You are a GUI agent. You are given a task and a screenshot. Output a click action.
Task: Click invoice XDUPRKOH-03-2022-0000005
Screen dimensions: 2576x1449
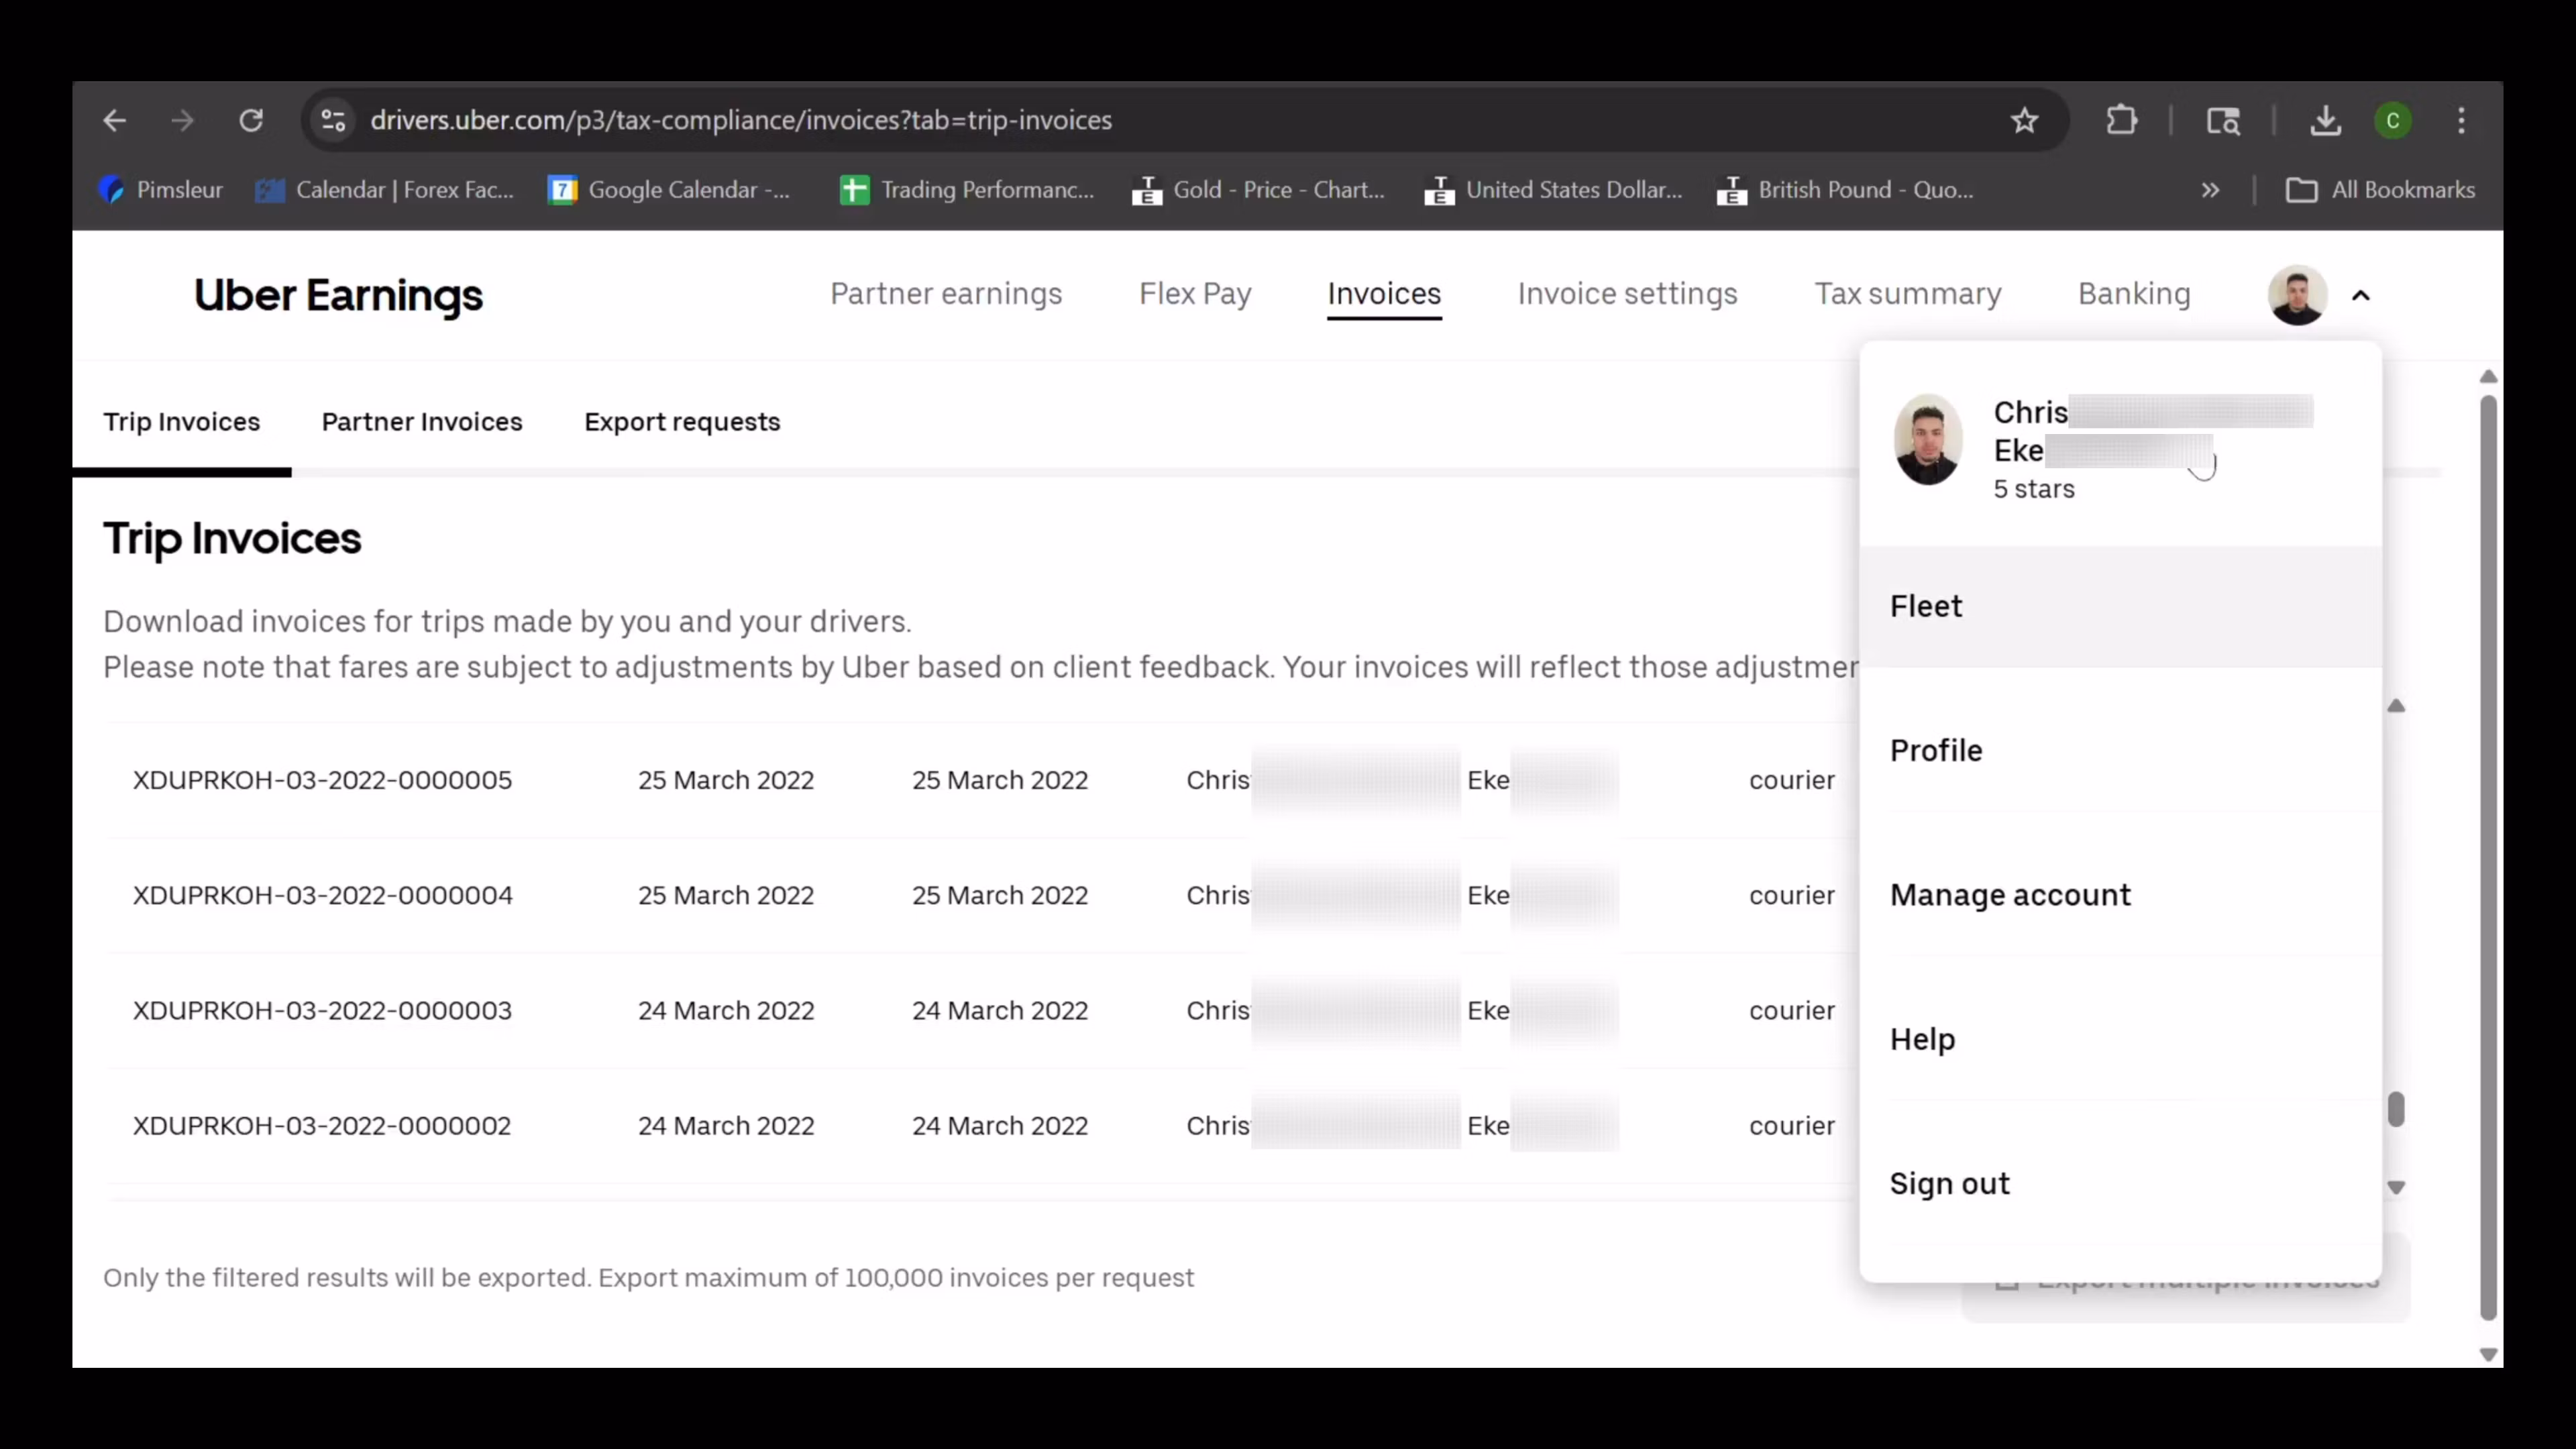click(x=322, y=780)
